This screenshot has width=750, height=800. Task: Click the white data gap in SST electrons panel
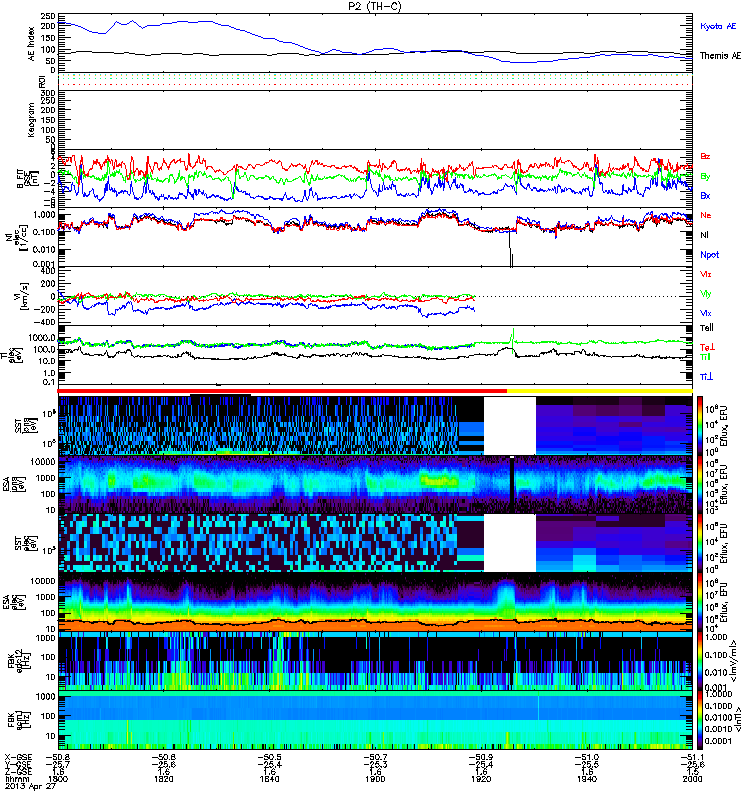click(510, 543)
